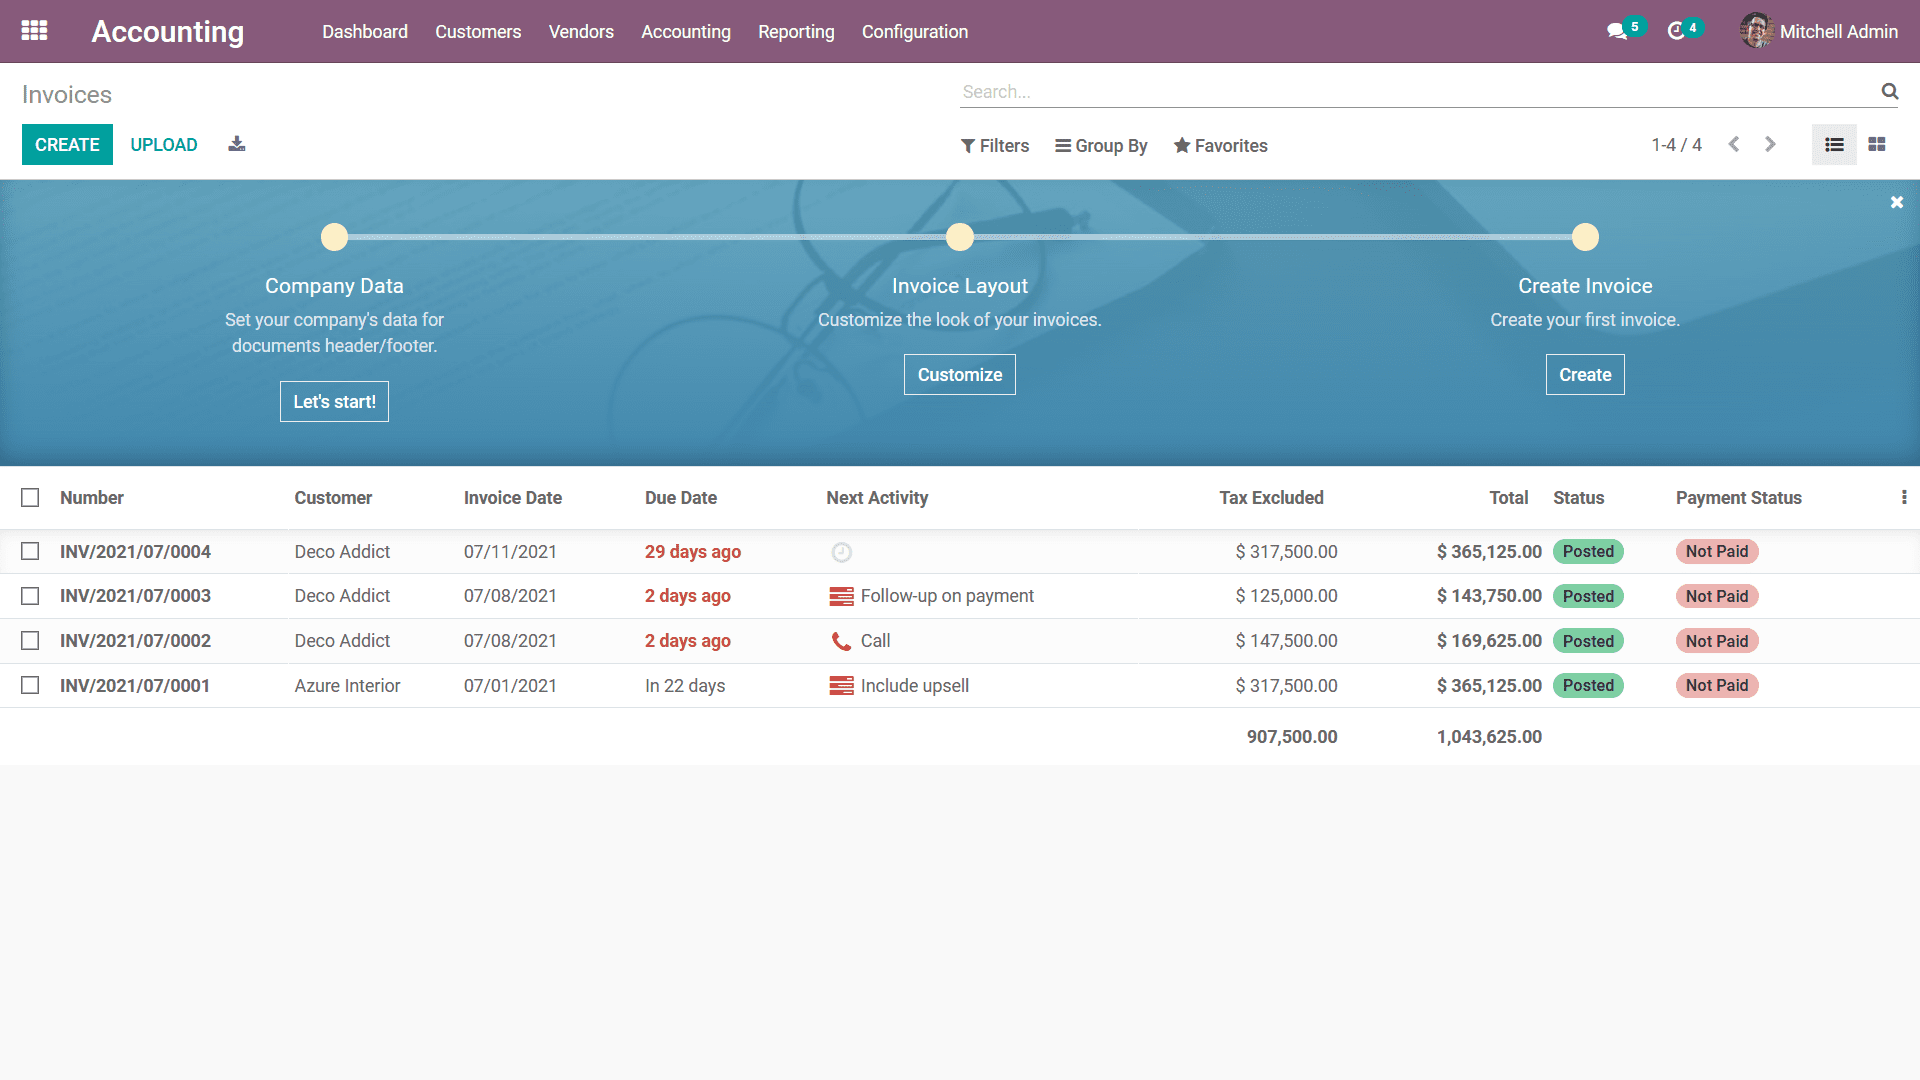1920x1080 pixels.
Task: Open Vendors menu
Action: point(581,32)
